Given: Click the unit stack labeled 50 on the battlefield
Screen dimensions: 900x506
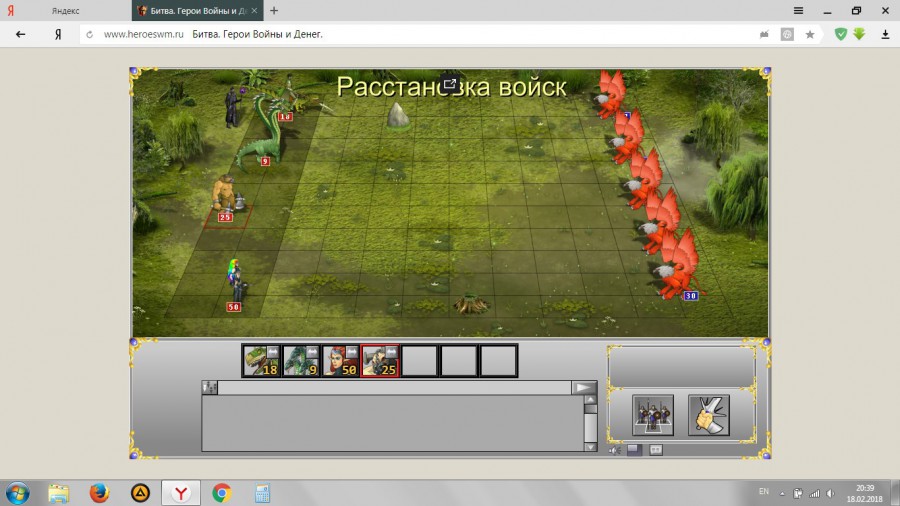Looking at the screenshot, I should pyautogui.click(x=236, y=284).
